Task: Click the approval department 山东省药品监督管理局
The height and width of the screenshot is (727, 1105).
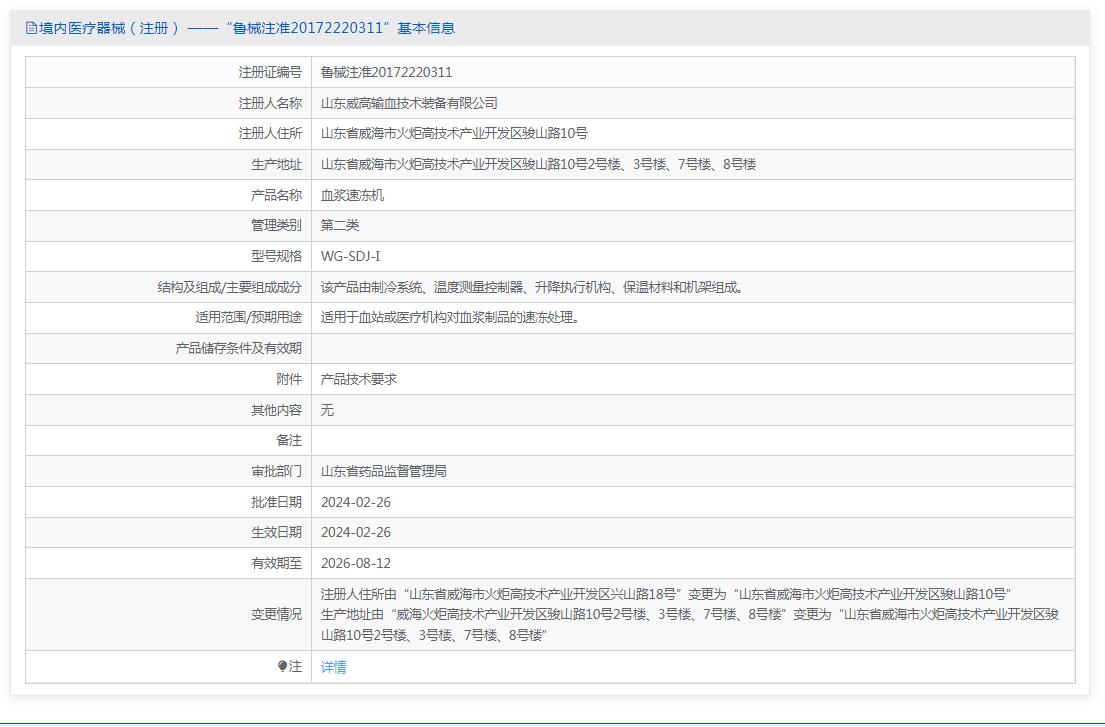Action: click(383, 471)
